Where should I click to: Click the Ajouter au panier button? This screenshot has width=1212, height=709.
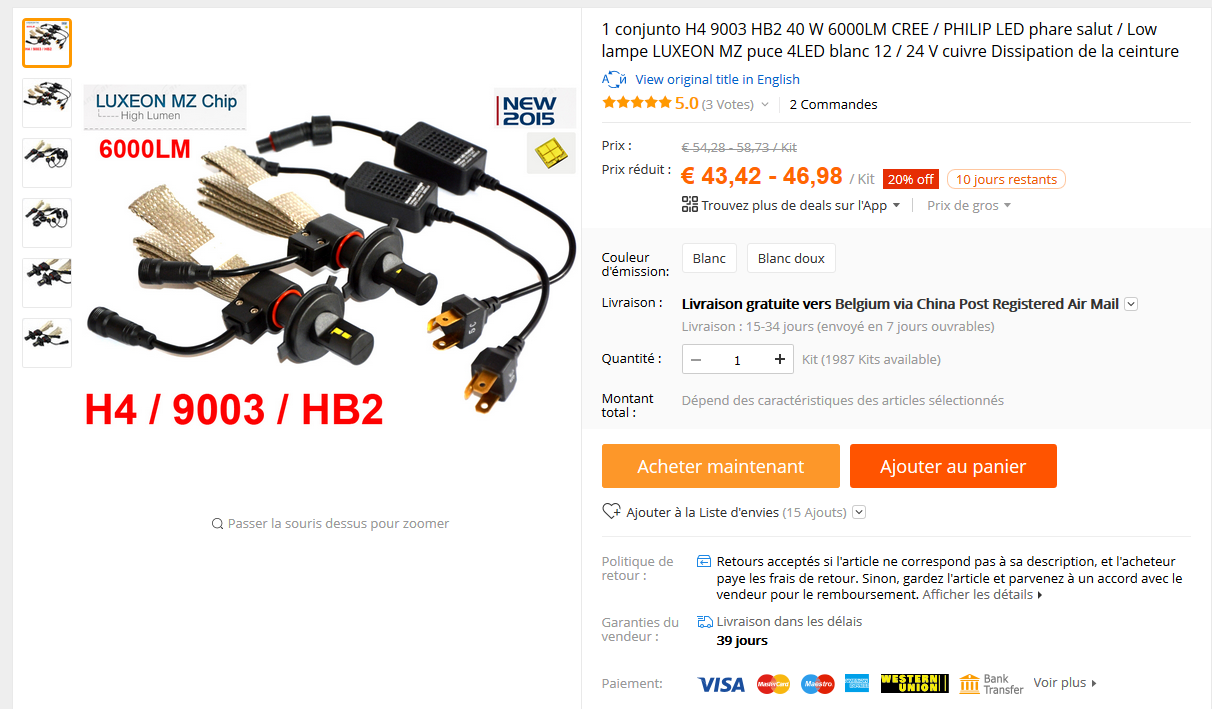(953, 466)
